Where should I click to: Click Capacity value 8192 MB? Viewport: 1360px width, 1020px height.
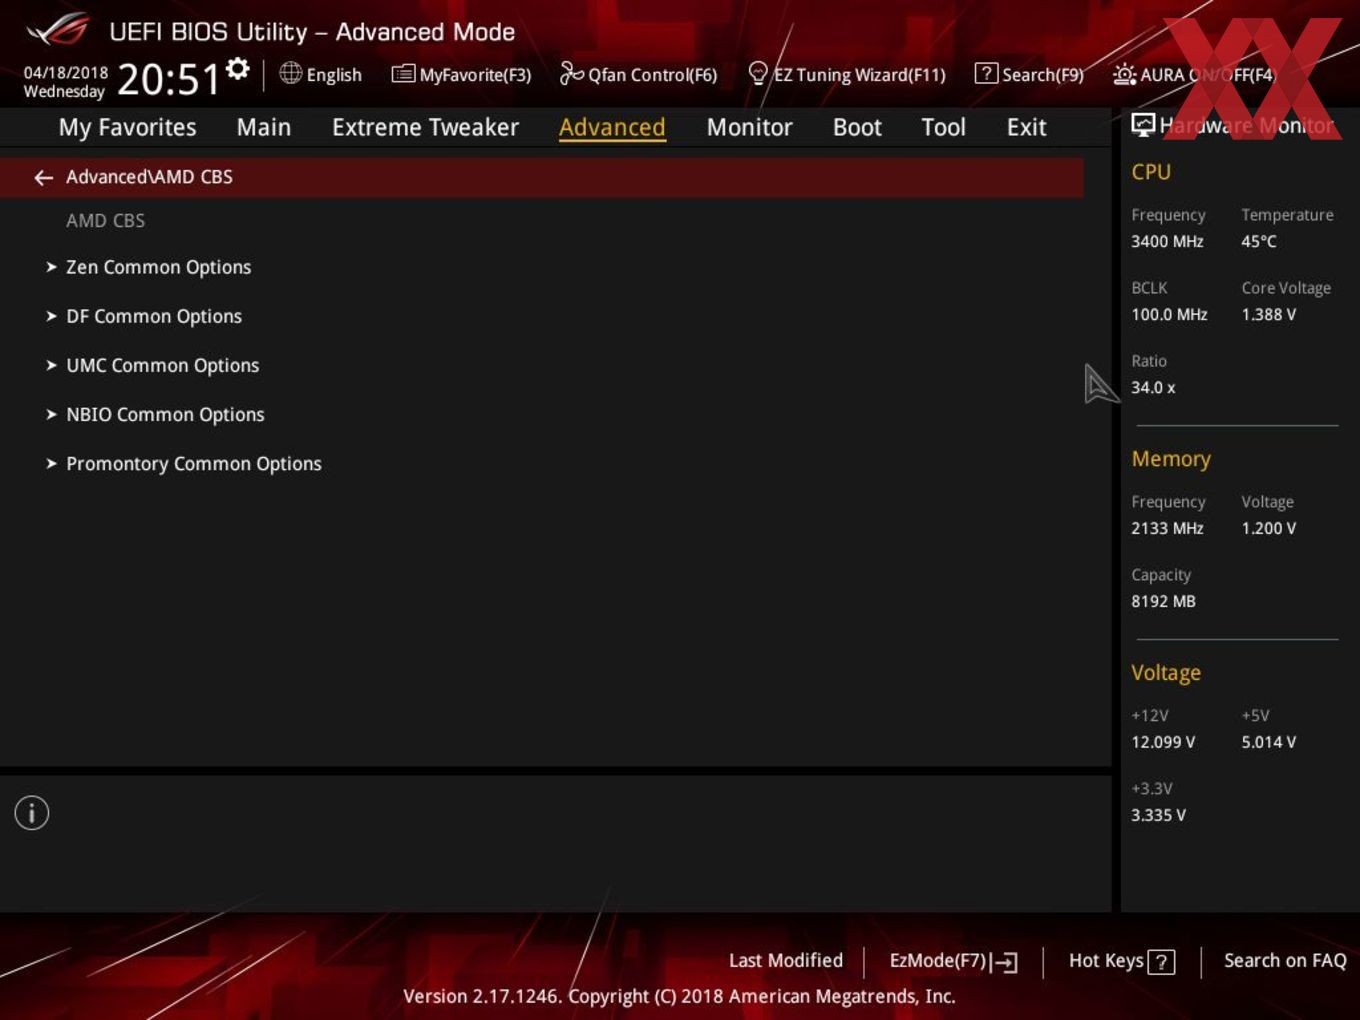pyautogui.click(x=1163, y=601)
